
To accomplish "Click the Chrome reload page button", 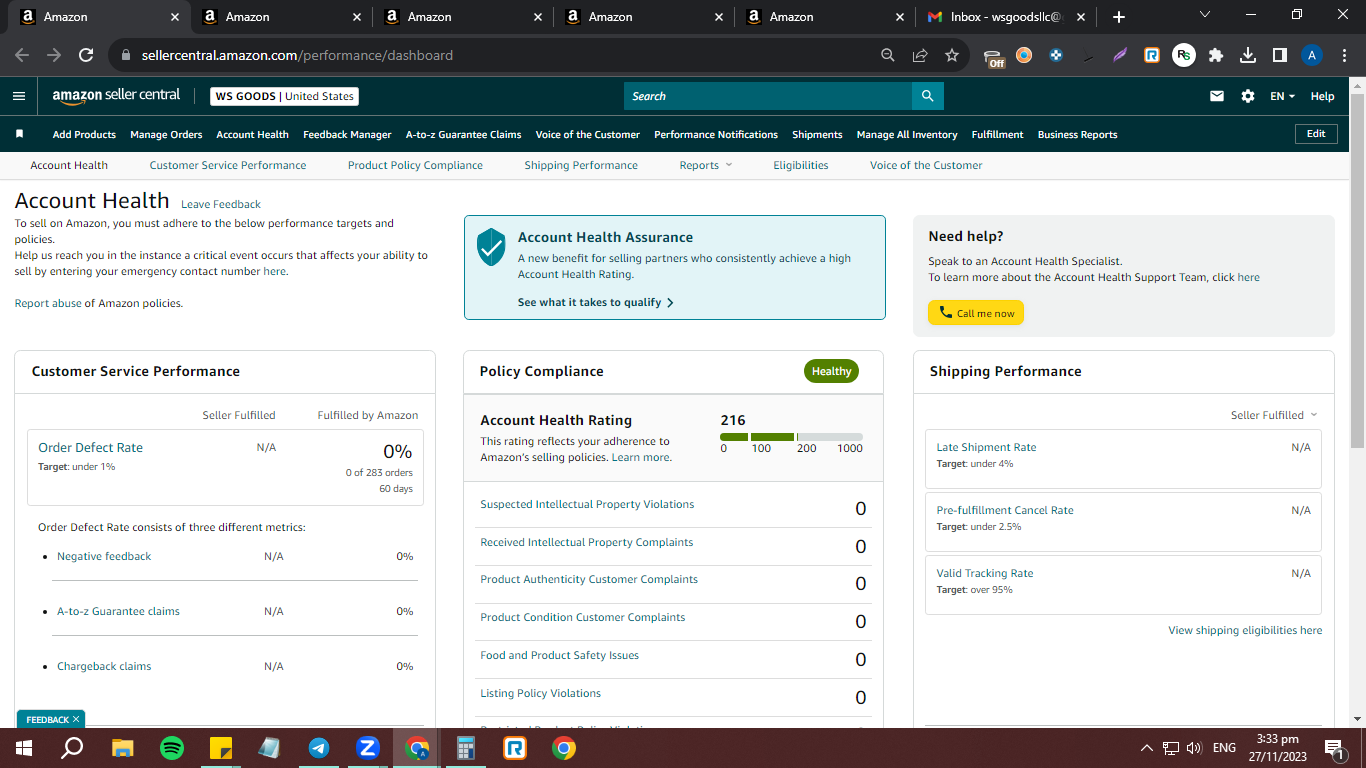I will click(86, 55).
